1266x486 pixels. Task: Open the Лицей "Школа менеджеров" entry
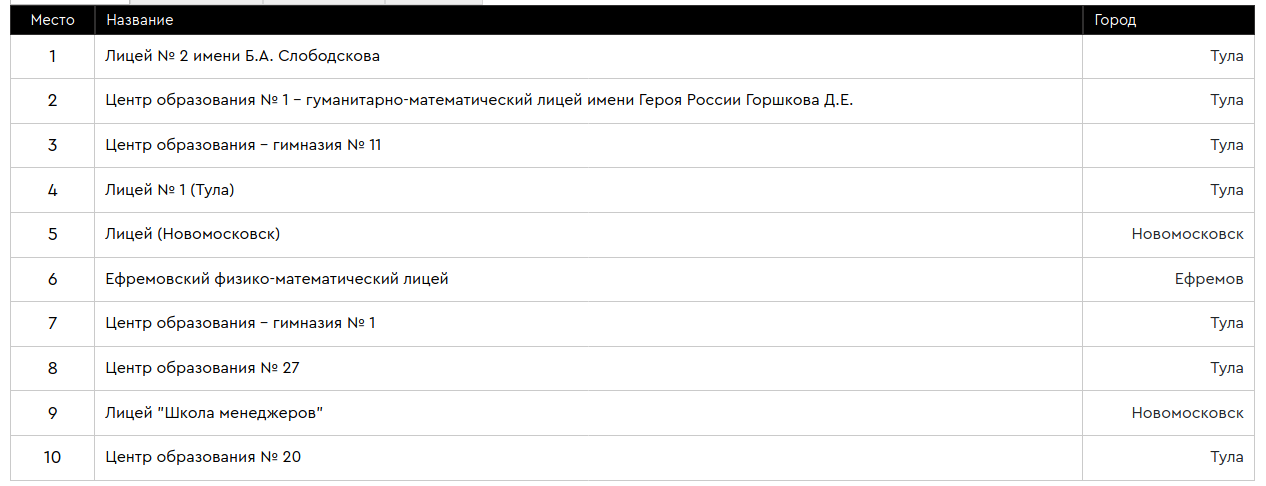214,413
